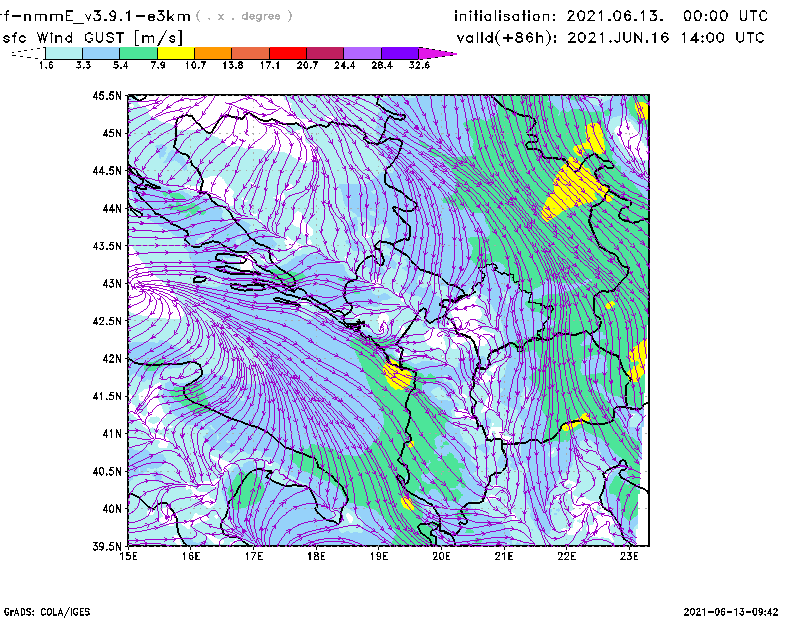
Task: Click the green 5.4–7.9 legend swatch
Action: [138, 53]
